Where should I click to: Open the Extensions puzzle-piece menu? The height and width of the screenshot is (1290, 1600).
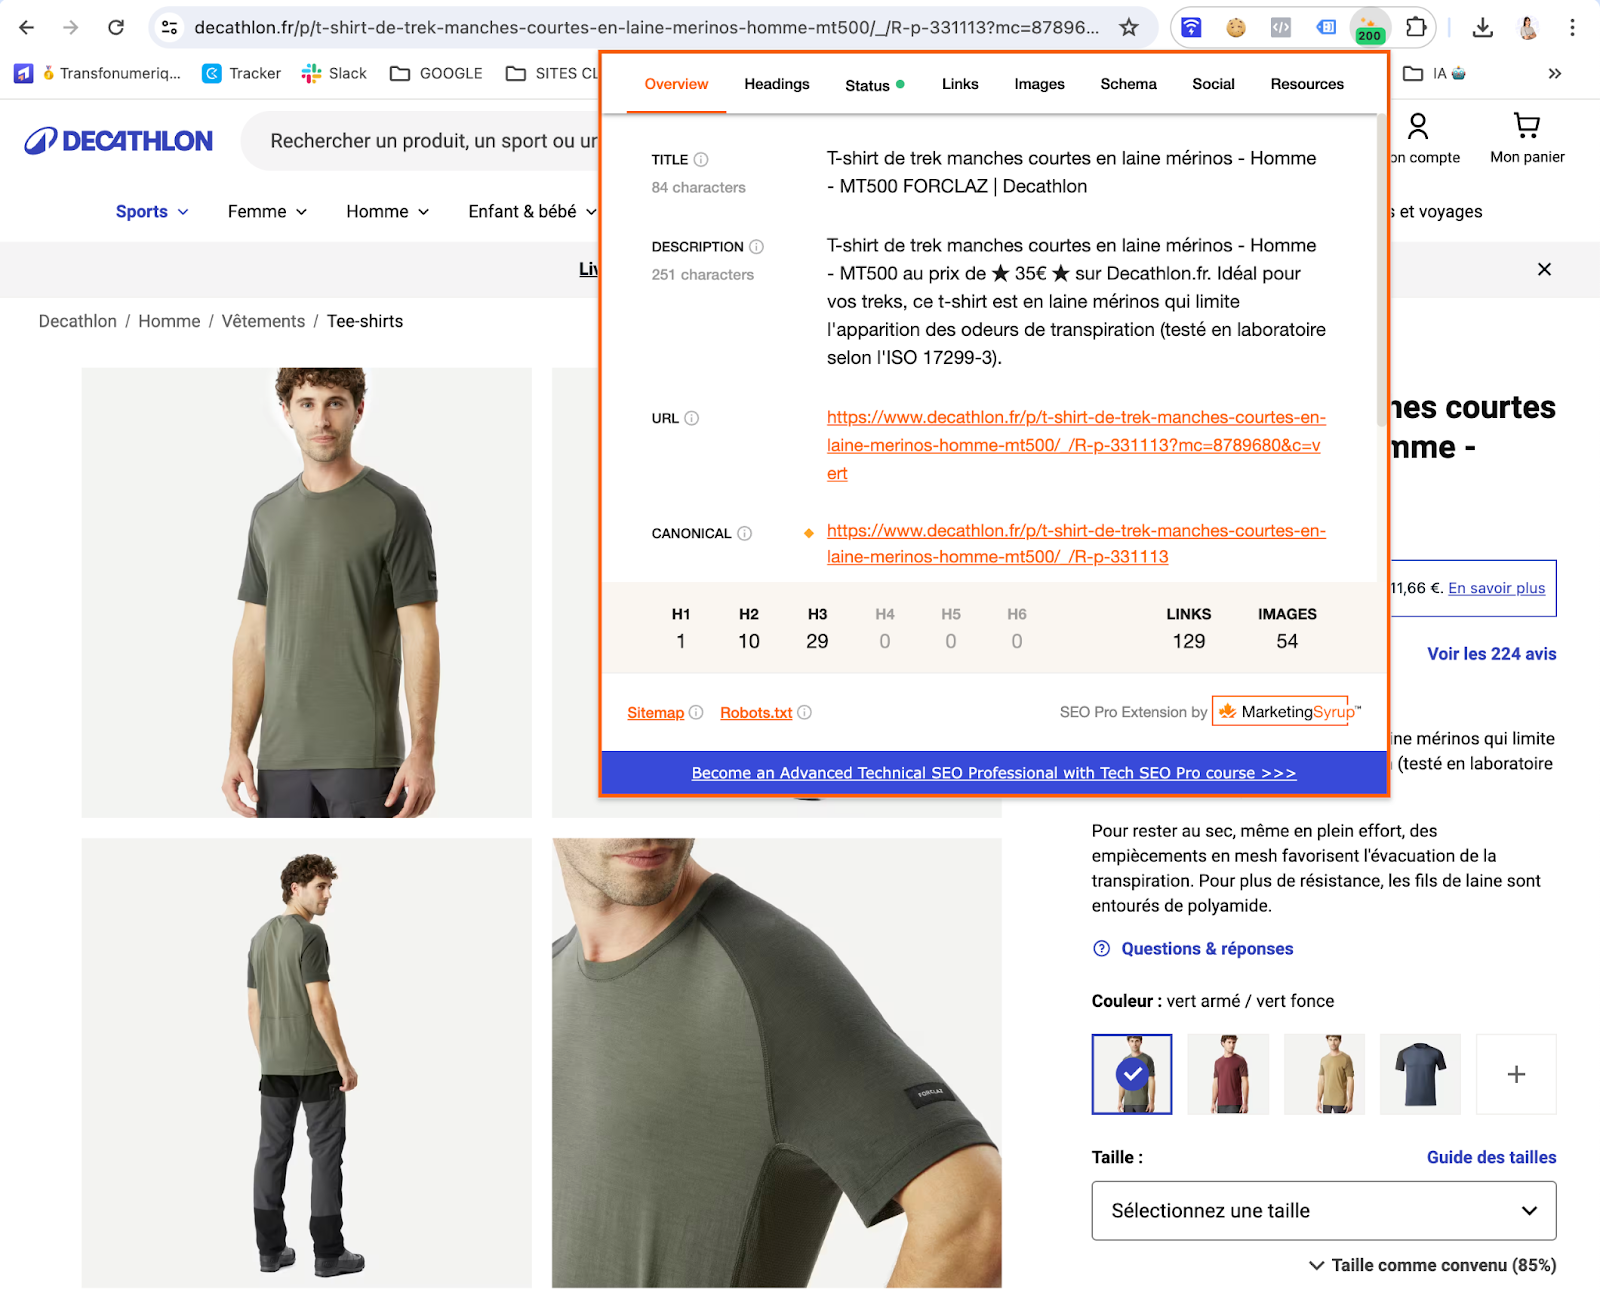tap(1415, 27)
